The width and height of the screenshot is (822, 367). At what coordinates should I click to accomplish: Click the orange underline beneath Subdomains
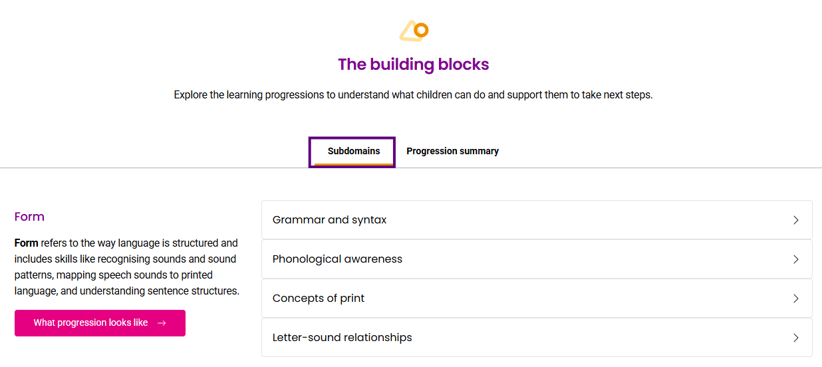[352, 164]
